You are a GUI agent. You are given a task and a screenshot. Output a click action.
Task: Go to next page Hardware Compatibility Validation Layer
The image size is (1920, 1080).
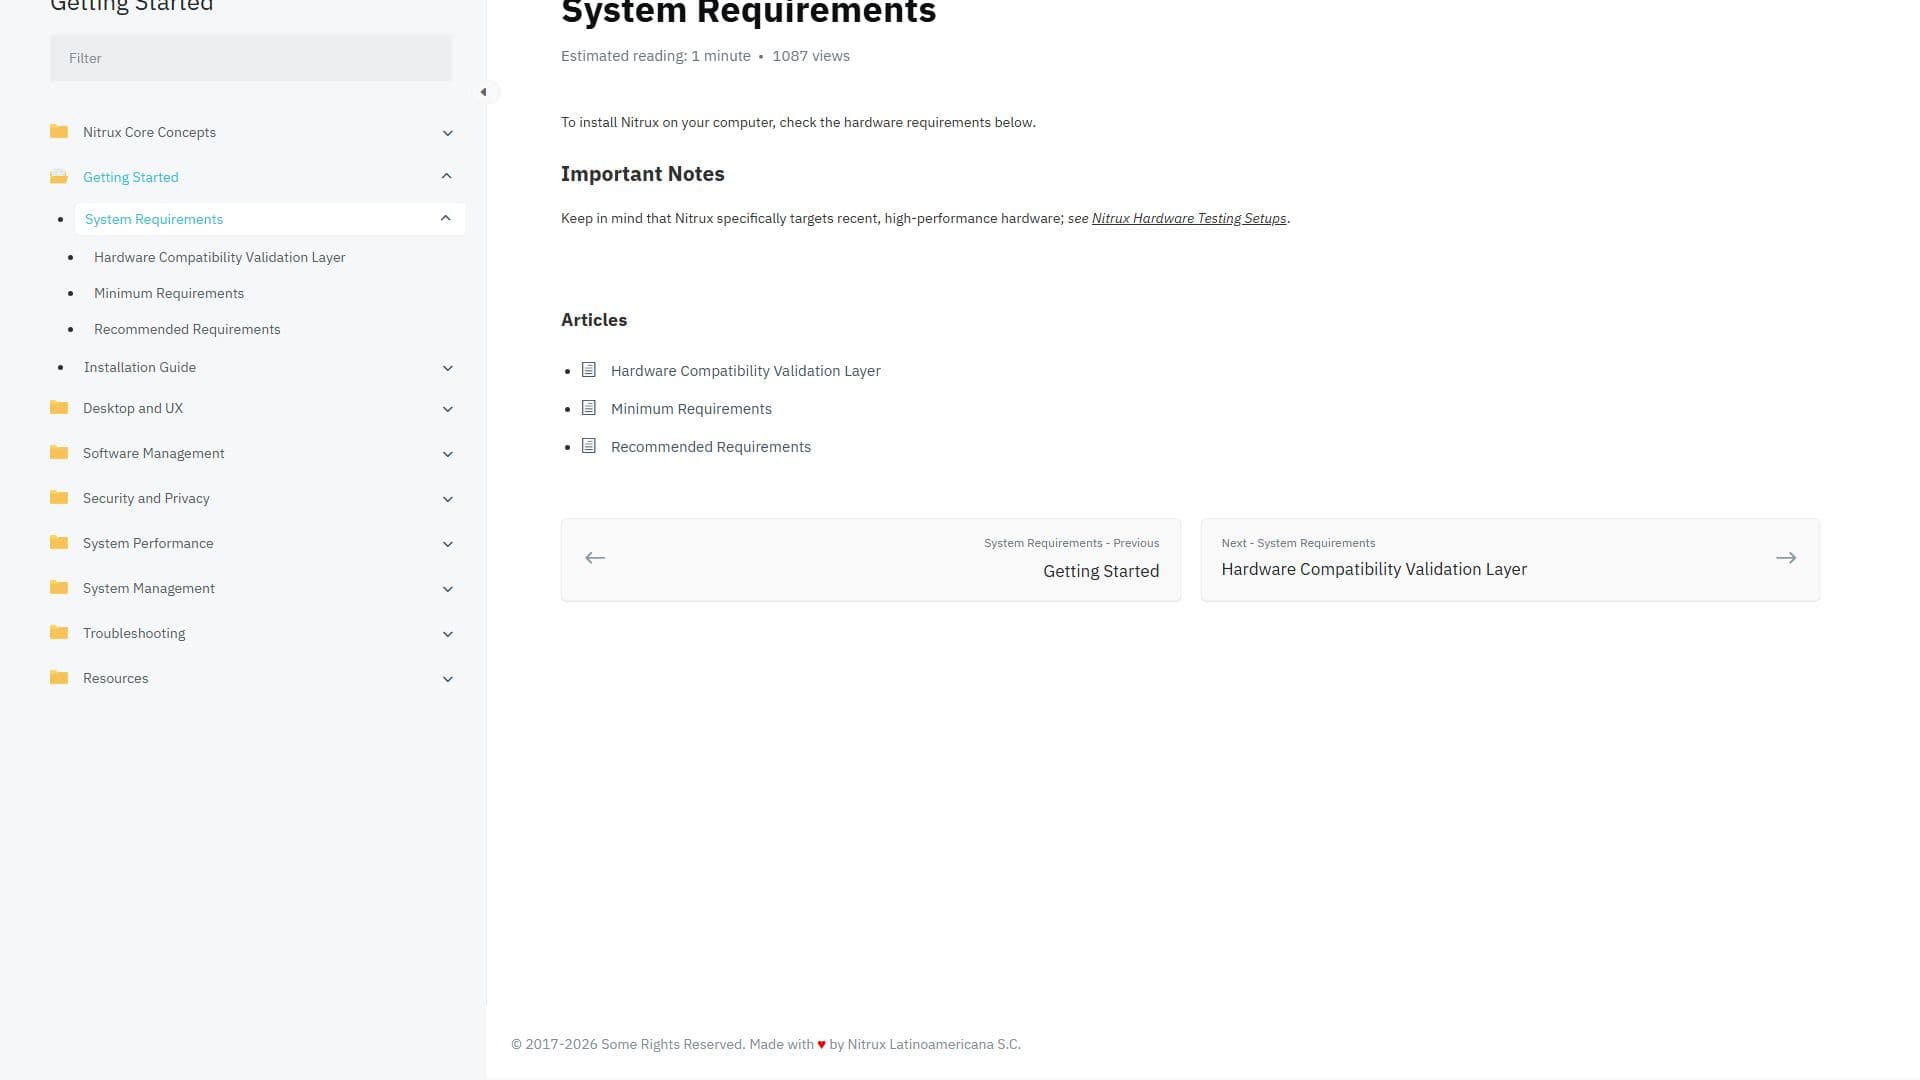coord(1510,560)
